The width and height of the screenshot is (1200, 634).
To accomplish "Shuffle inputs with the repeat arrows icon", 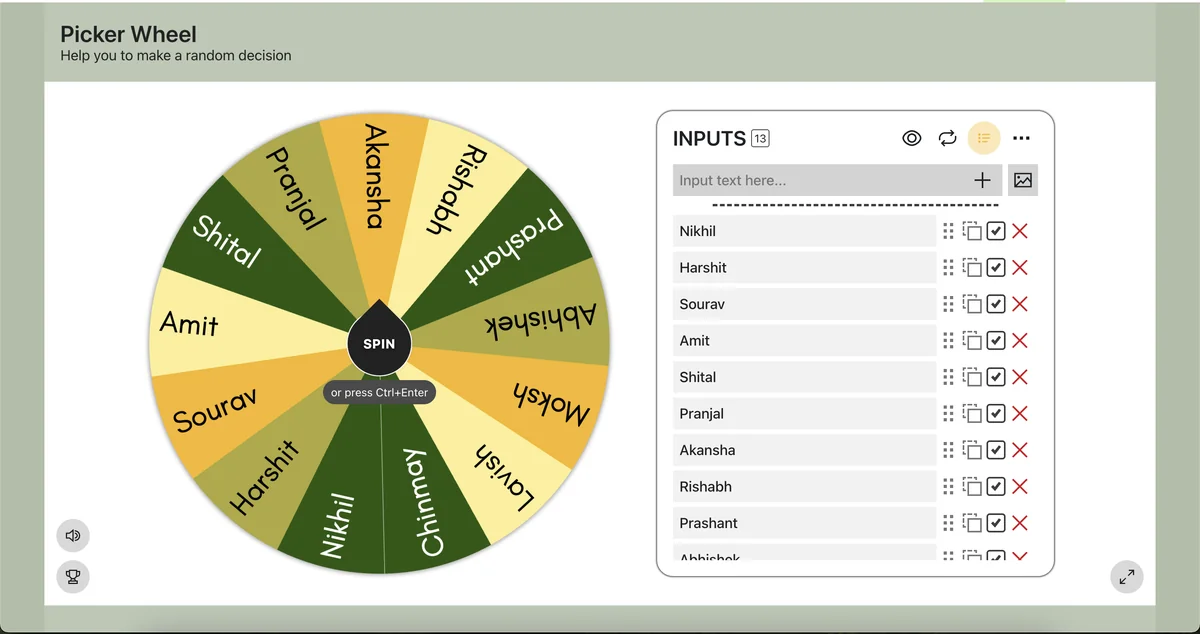I will pos(947,138).
